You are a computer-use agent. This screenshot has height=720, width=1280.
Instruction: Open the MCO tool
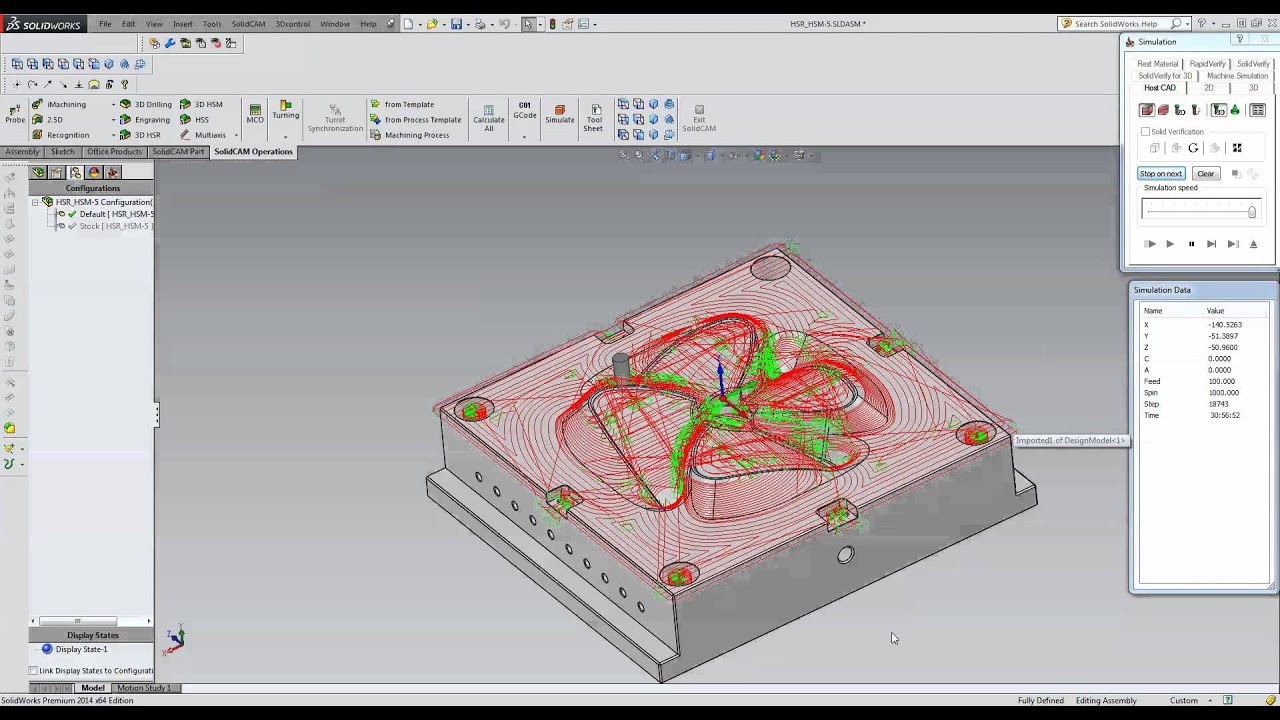click(x=255, y=113)
